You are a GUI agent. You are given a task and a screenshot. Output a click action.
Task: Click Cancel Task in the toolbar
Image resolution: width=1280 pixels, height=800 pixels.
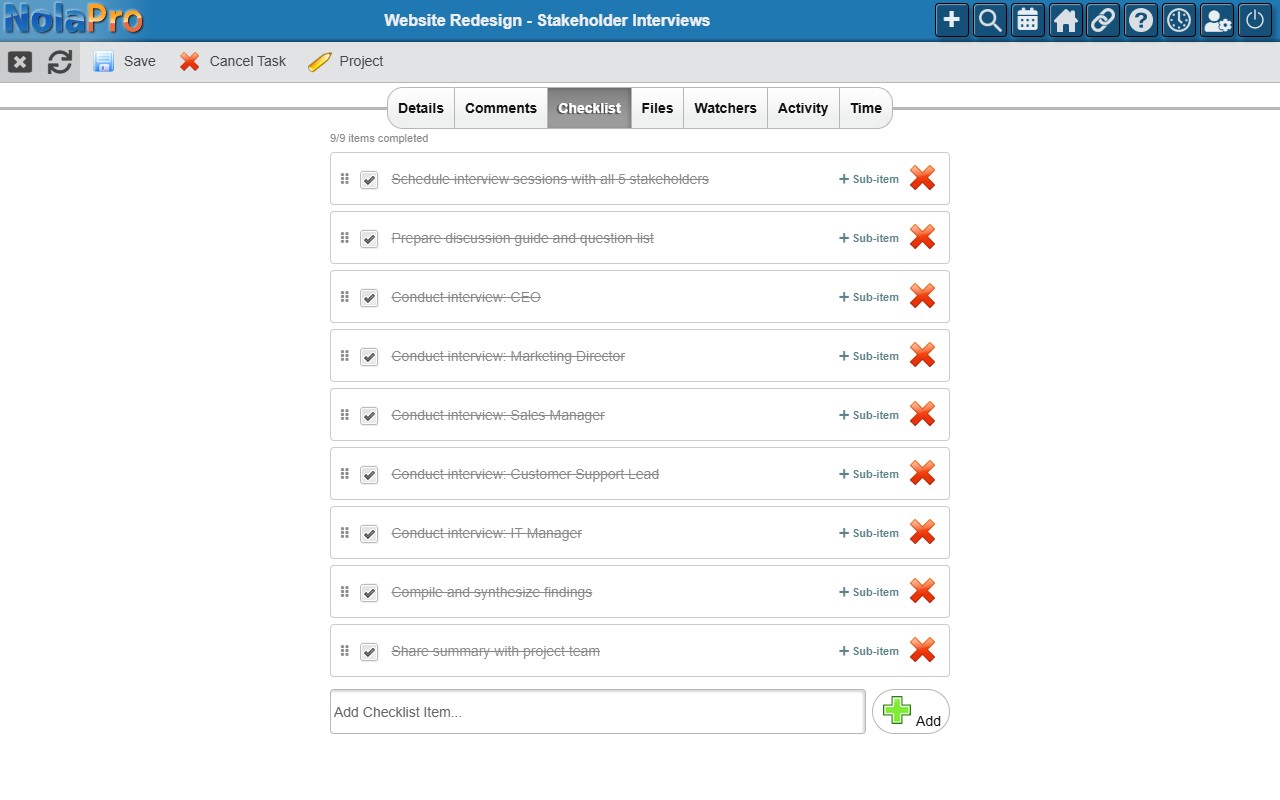233,62
